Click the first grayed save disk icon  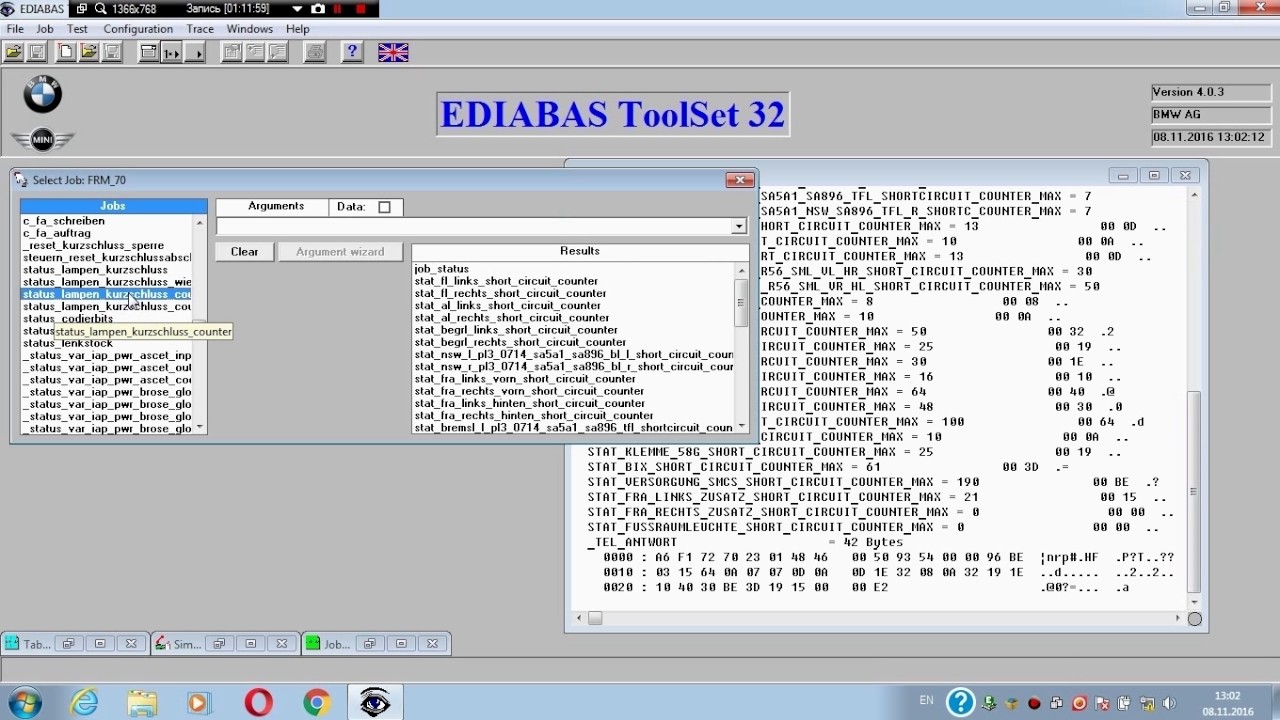tap(35, 52)
